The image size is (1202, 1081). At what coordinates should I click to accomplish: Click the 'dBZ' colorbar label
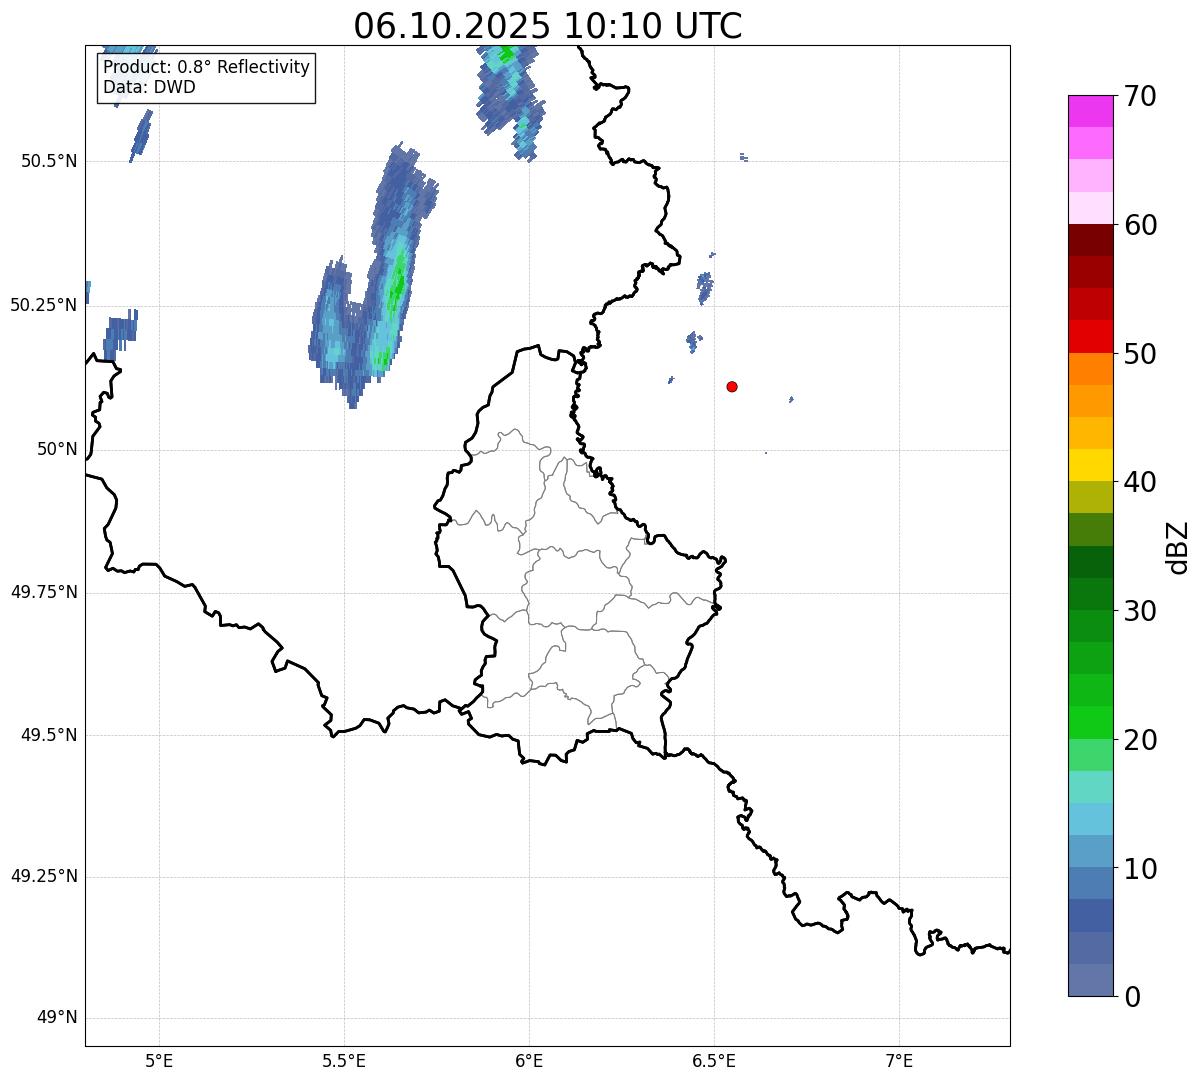pyautogui.click(x=1178, y=547)
